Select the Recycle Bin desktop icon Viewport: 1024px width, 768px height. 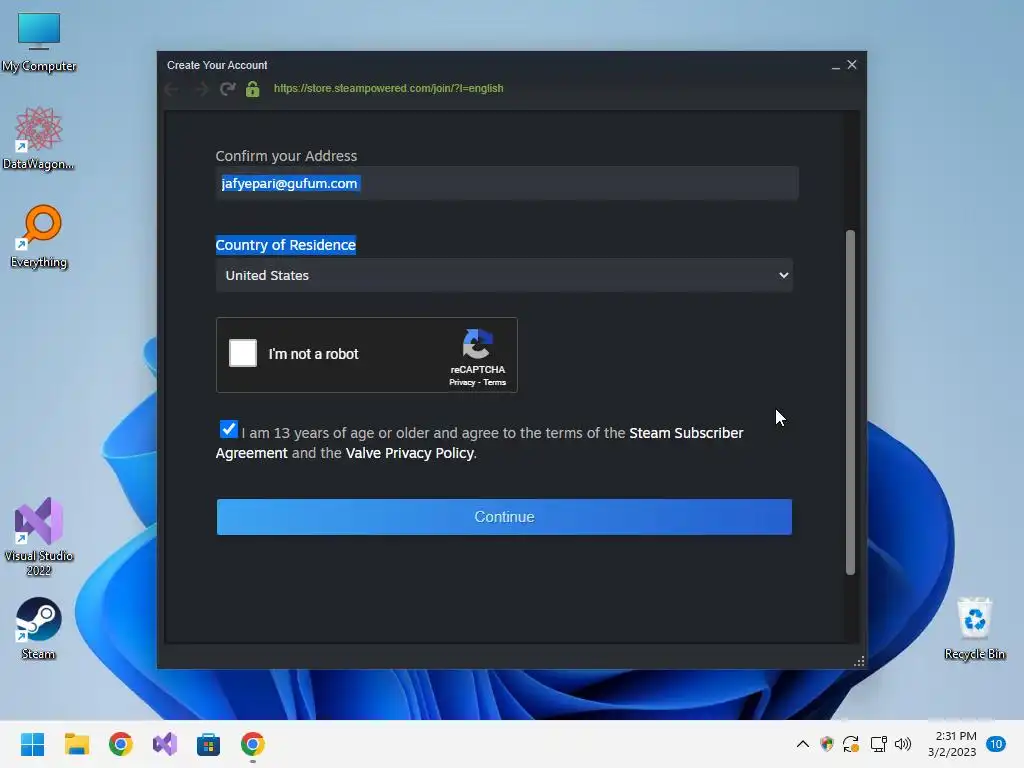[x=974, y=628]
